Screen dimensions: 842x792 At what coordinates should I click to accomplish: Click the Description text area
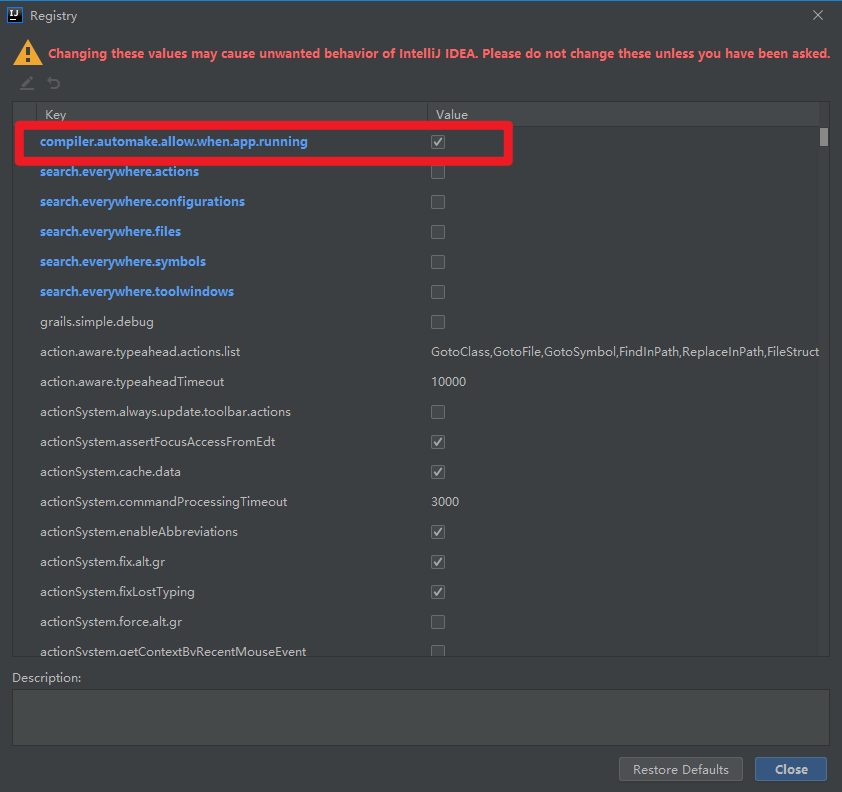(x=420, y=717)
